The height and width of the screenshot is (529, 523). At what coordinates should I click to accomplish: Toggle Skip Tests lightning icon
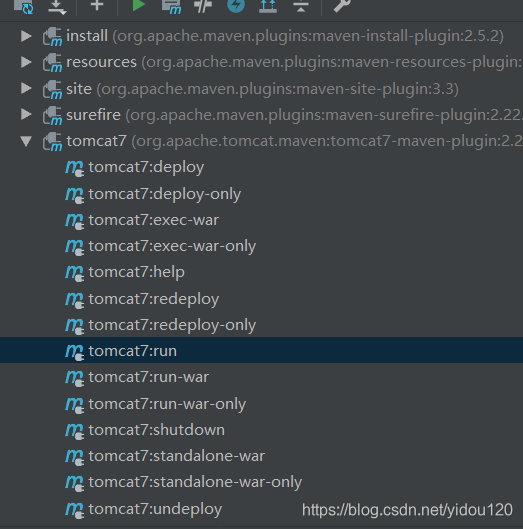click(236, 5)
